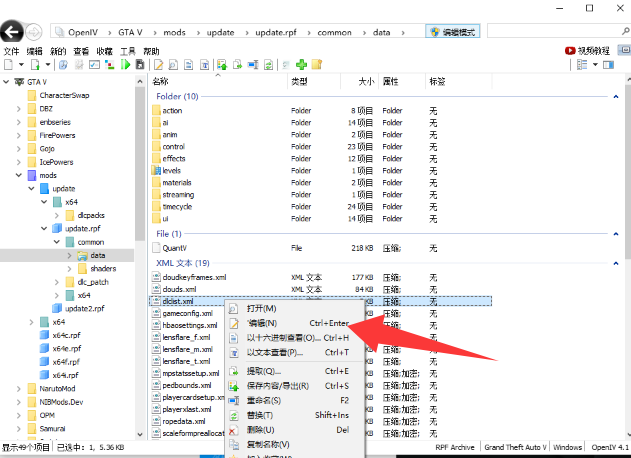
Task: Choose 重命名(S) in context menu
Action: [294, 400]
